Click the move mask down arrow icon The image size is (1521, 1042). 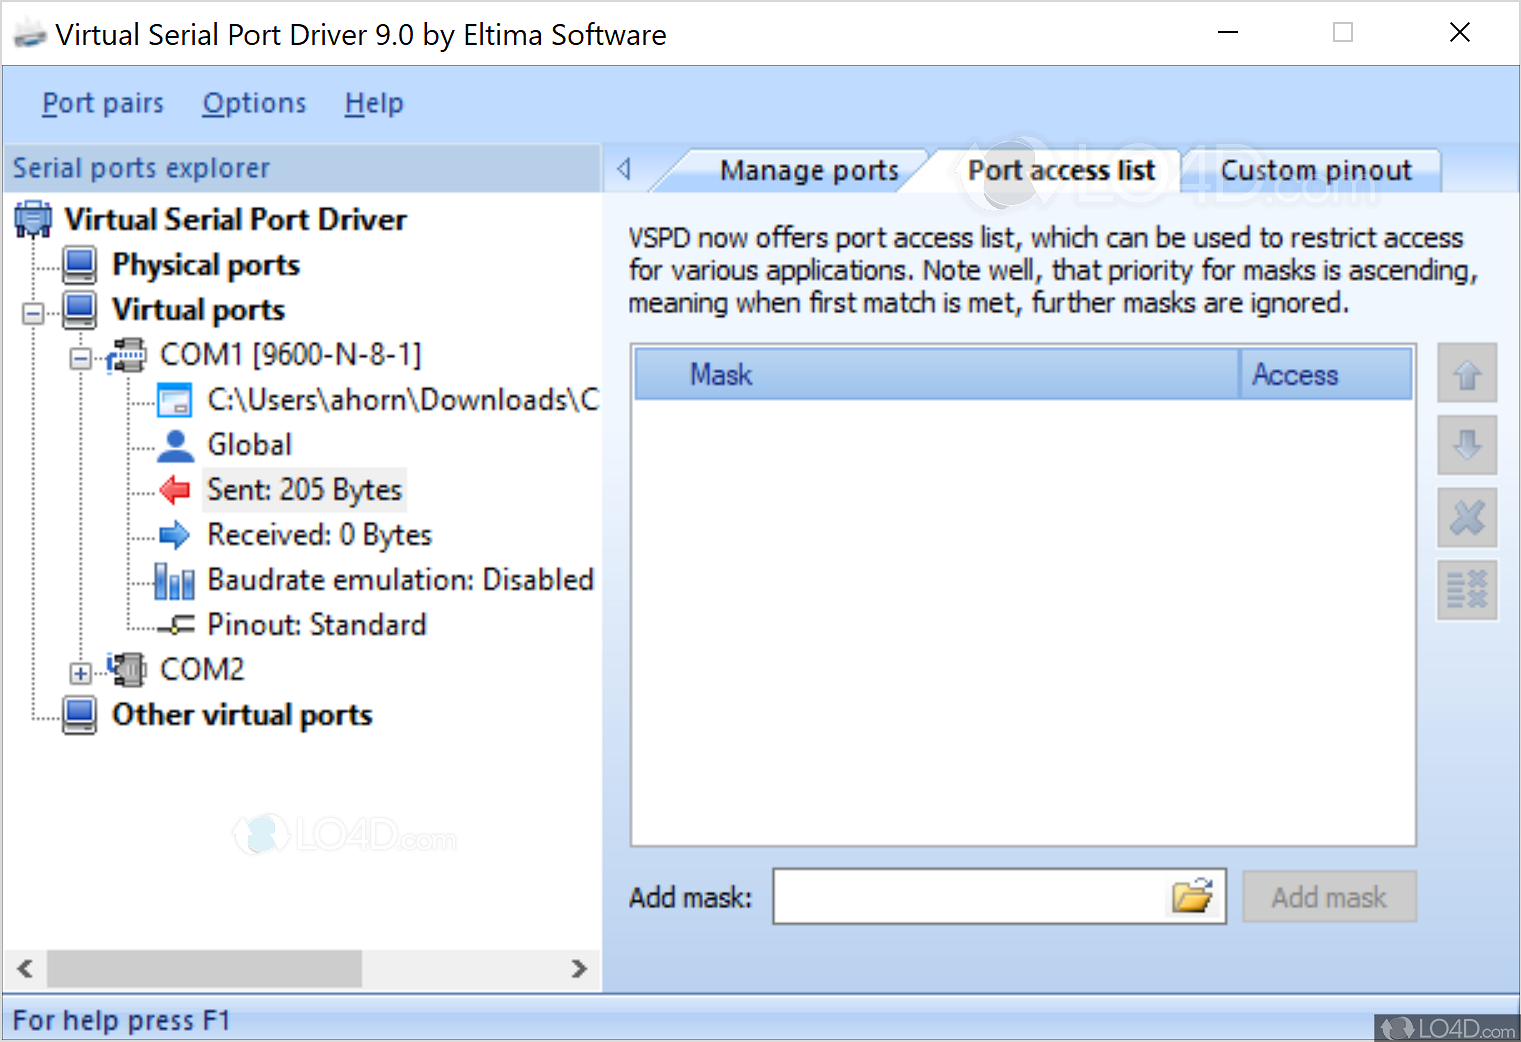(1467, 445)
